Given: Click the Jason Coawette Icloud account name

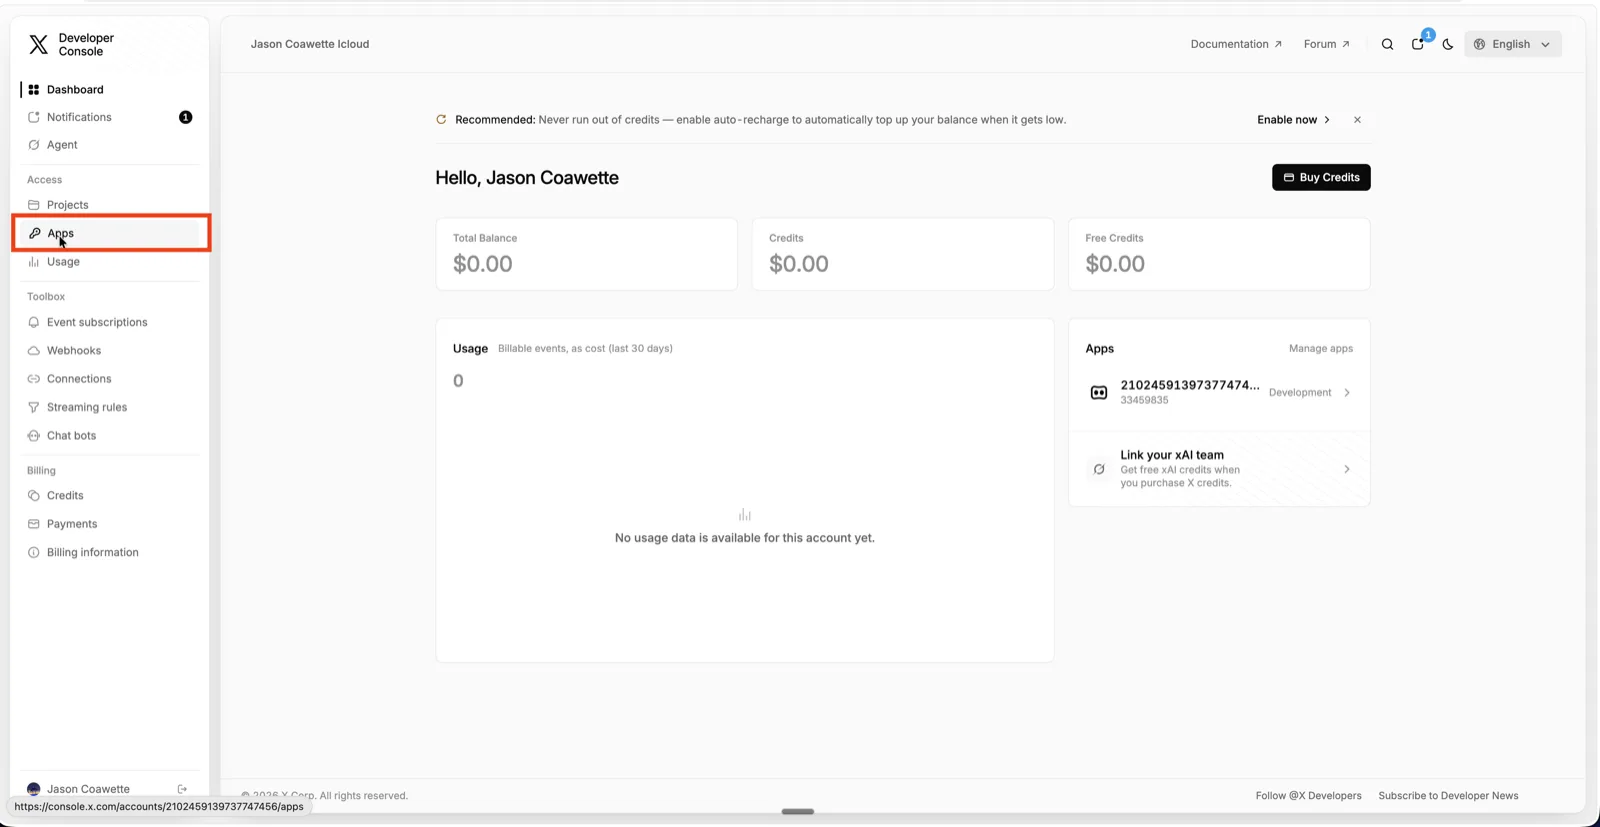Looking at the screenshot, I should tap(310, 44).
